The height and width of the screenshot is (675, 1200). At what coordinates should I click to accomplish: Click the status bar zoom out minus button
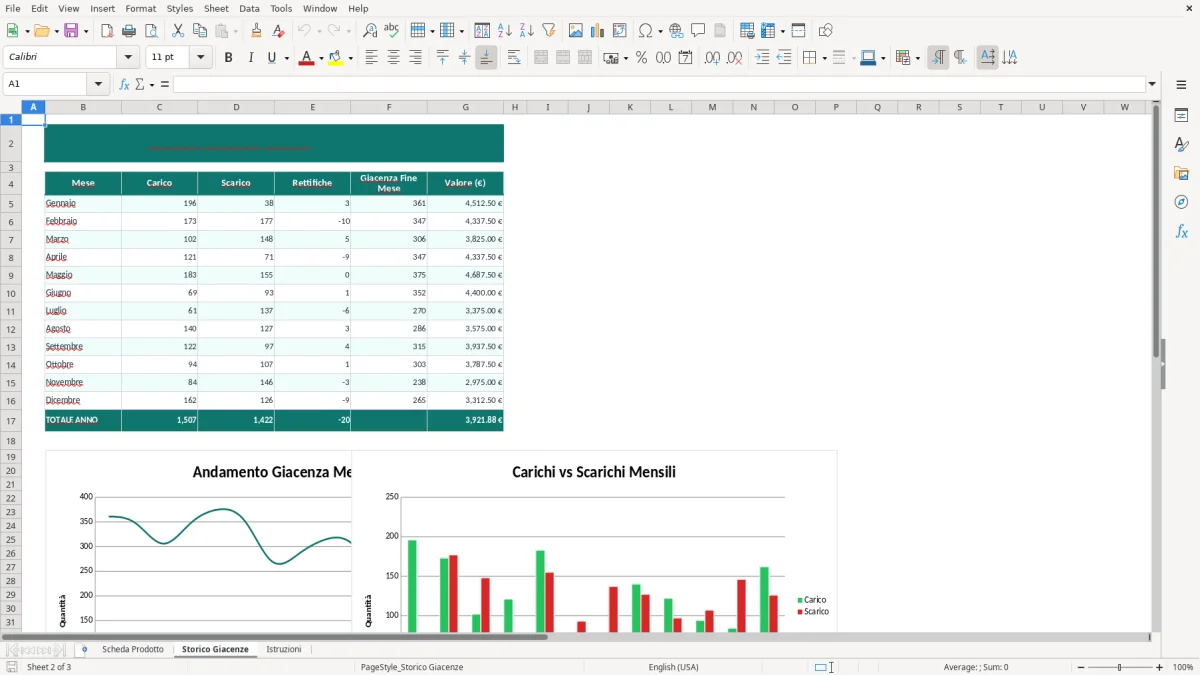tap(1081, 667)
